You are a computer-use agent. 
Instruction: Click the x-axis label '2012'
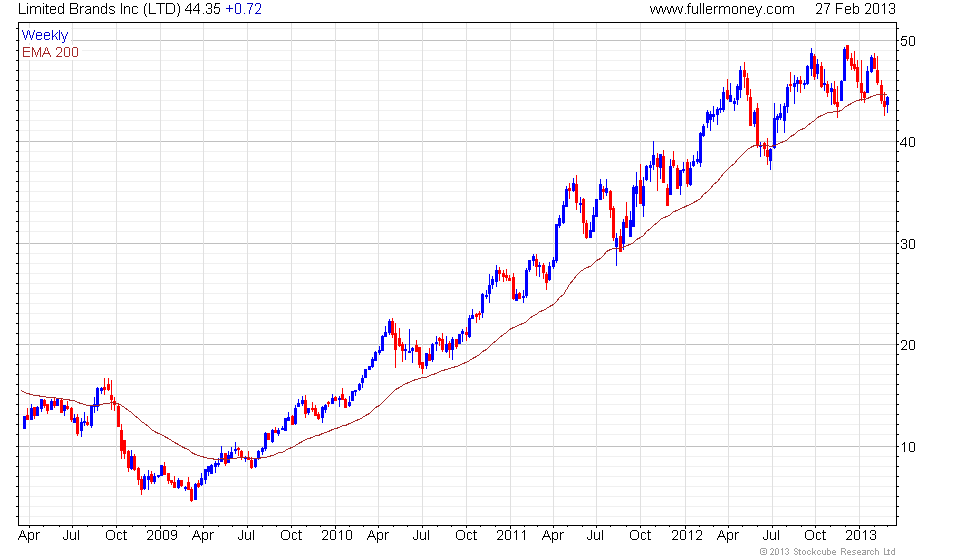click(687, 536)
